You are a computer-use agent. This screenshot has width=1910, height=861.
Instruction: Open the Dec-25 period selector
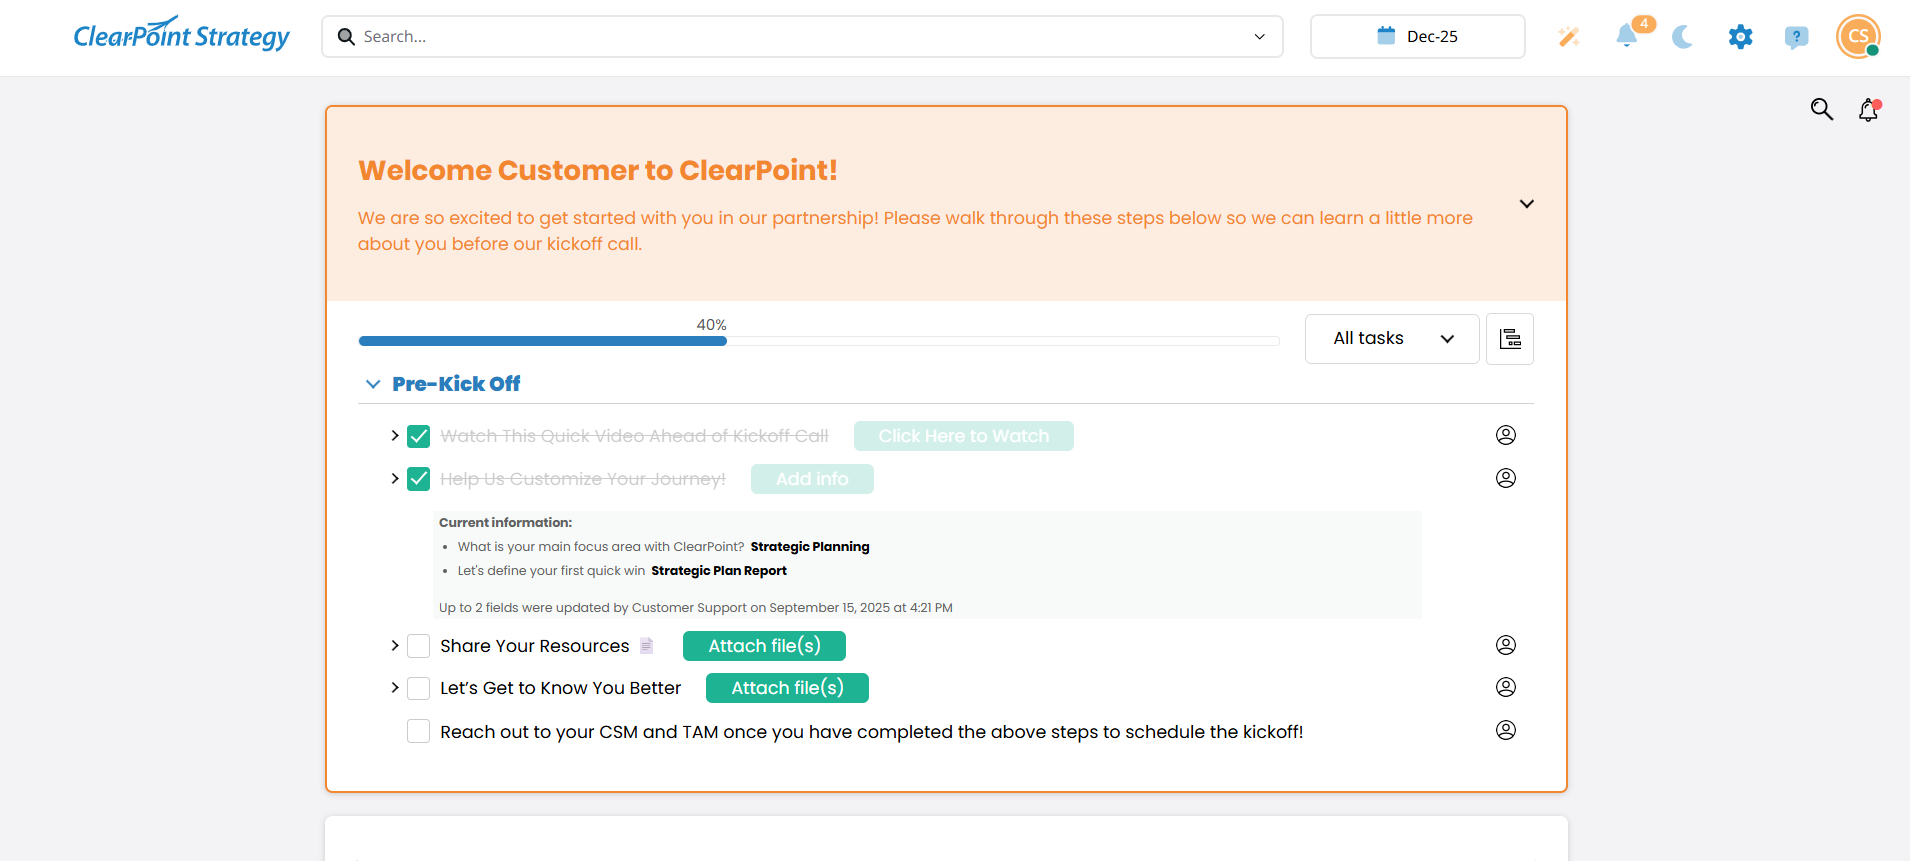[x=1417, y=36]
